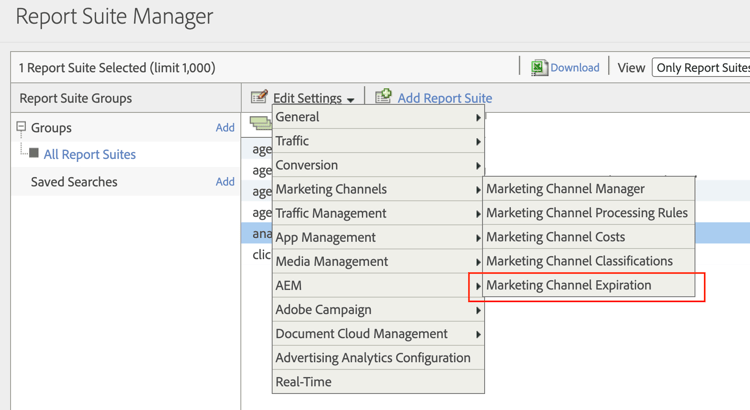Click the Add Report Suite link
Viewport: 750px width, 410px height.
[444, 98]
